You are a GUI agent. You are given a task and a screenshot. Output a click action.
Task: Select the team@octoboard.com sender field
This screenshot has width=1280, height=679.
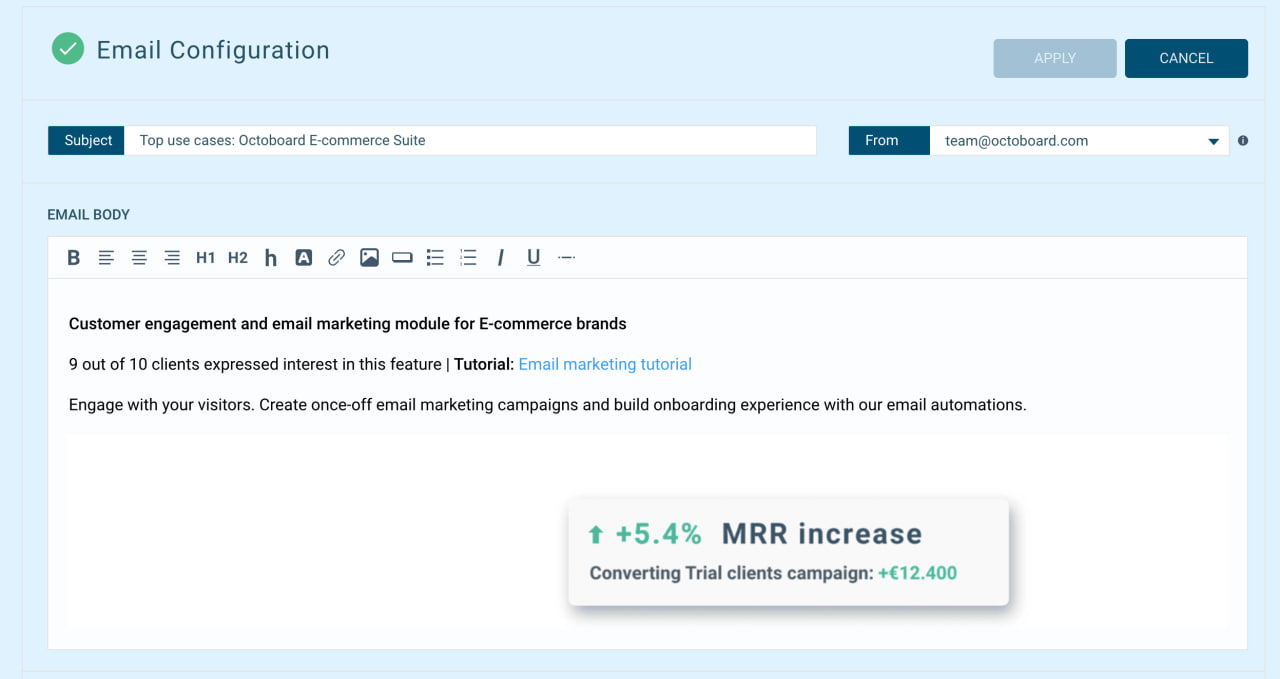click(1079, 141)
